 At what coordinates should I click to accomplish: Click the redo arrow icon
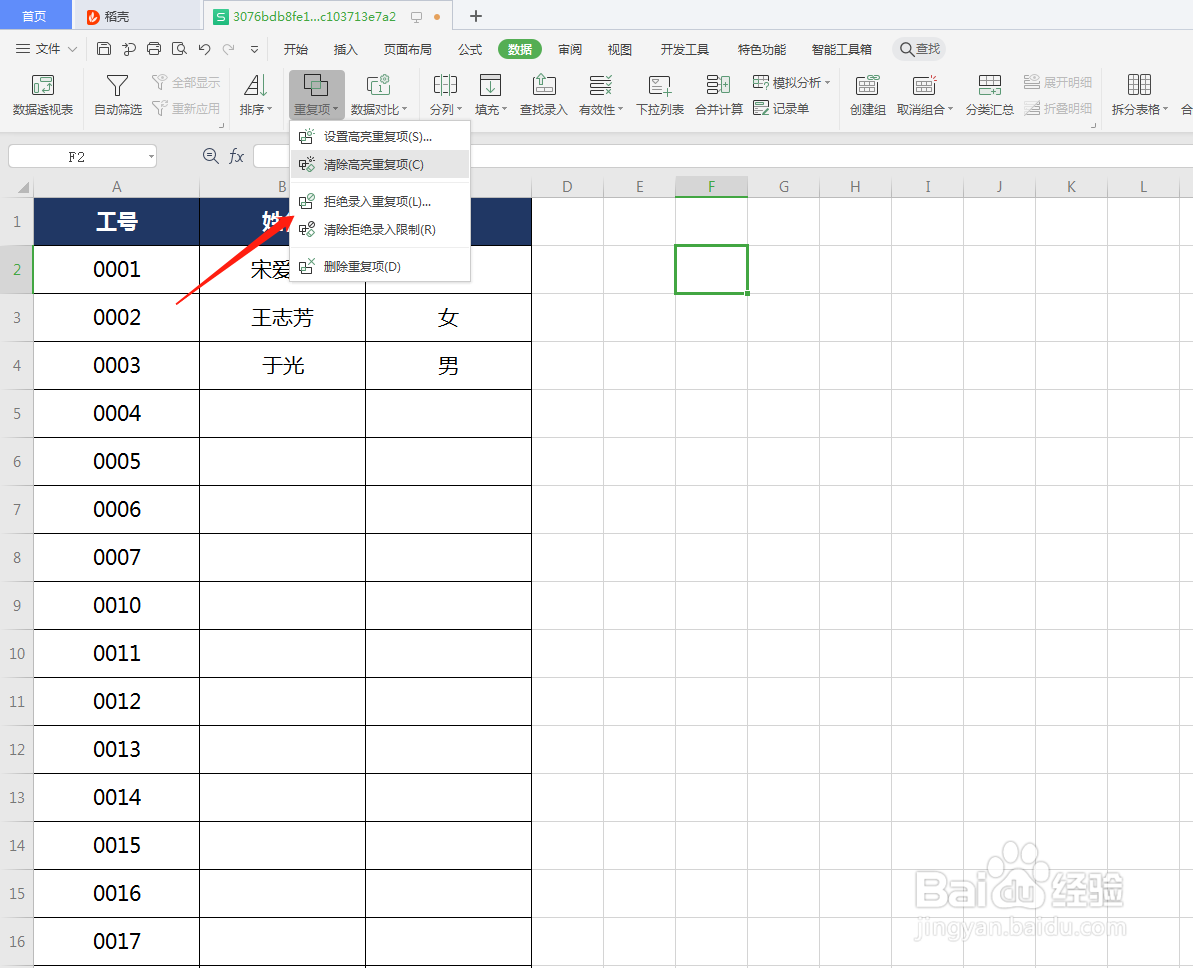[x=228, y=49]
